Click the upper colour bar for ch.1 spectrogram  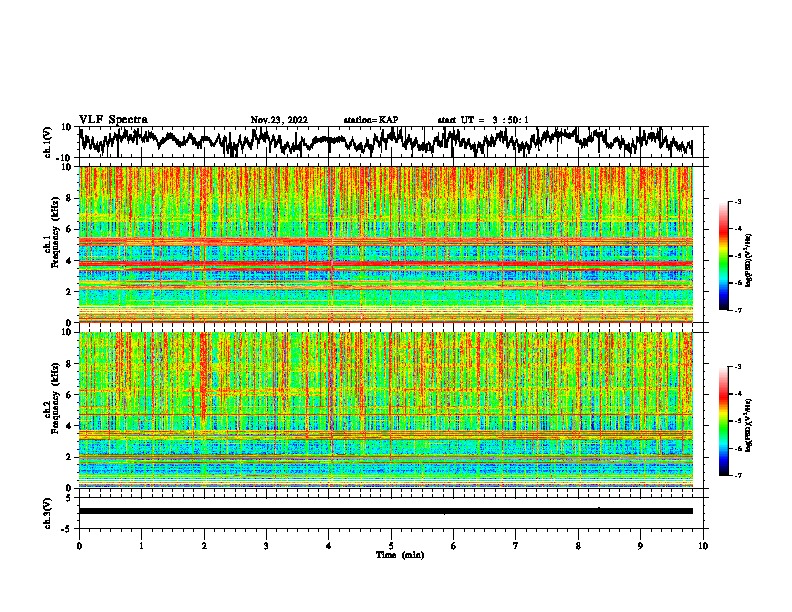(x=723, y=256)
